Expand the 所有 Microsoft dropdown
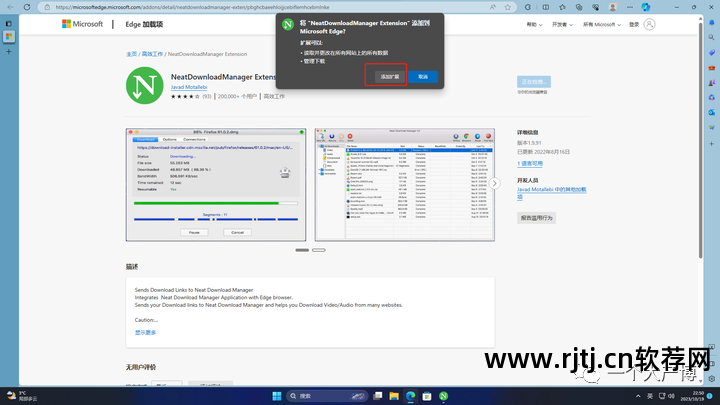Image resolution: width=720 pixels, height=405 pixels. pyautogui.click(x=602, y=24)
